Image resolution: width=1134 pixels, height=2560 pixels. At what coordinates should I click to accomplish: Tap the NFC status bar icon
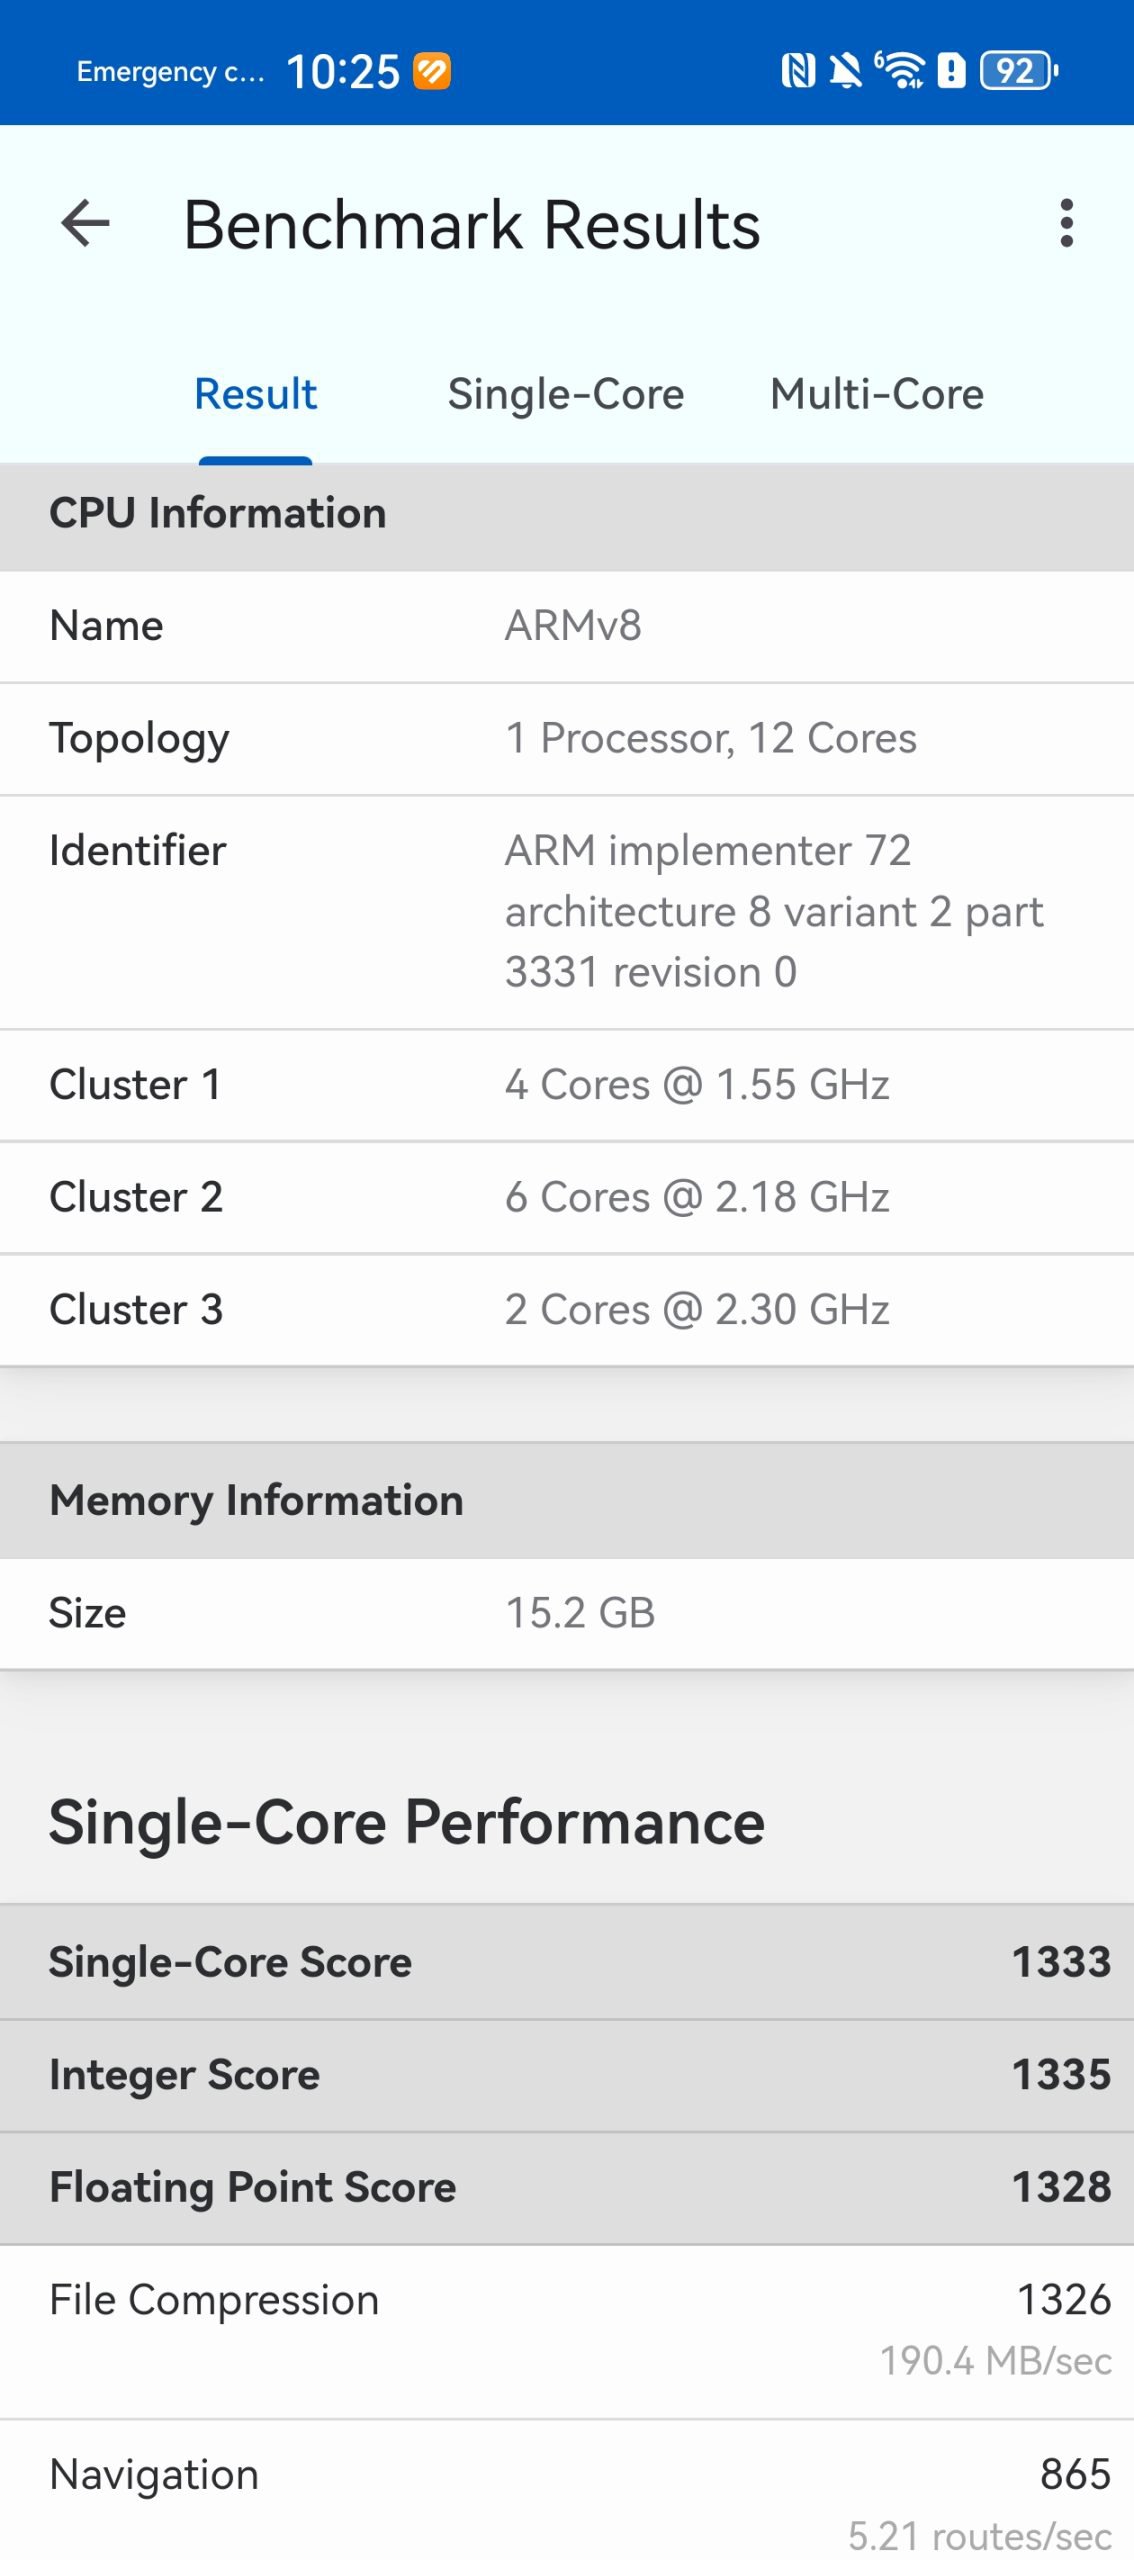(x=797, y=71)
